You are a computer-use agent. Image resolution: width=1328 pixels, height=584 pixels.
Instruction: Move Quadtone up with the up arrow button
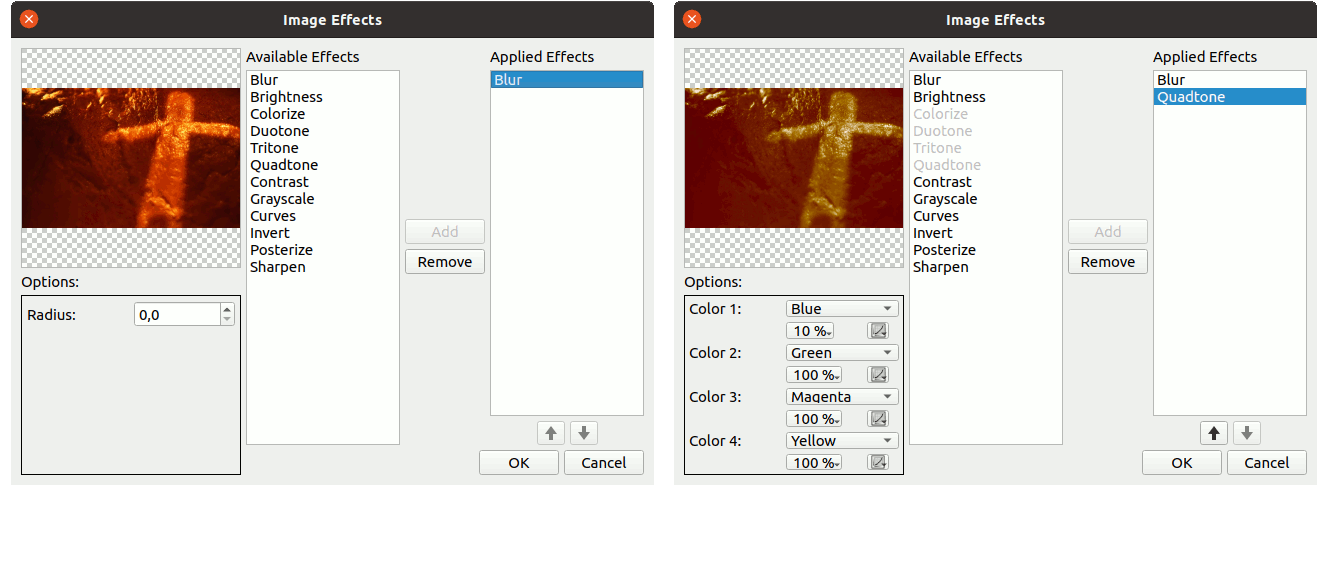(x=1214, y=433)
